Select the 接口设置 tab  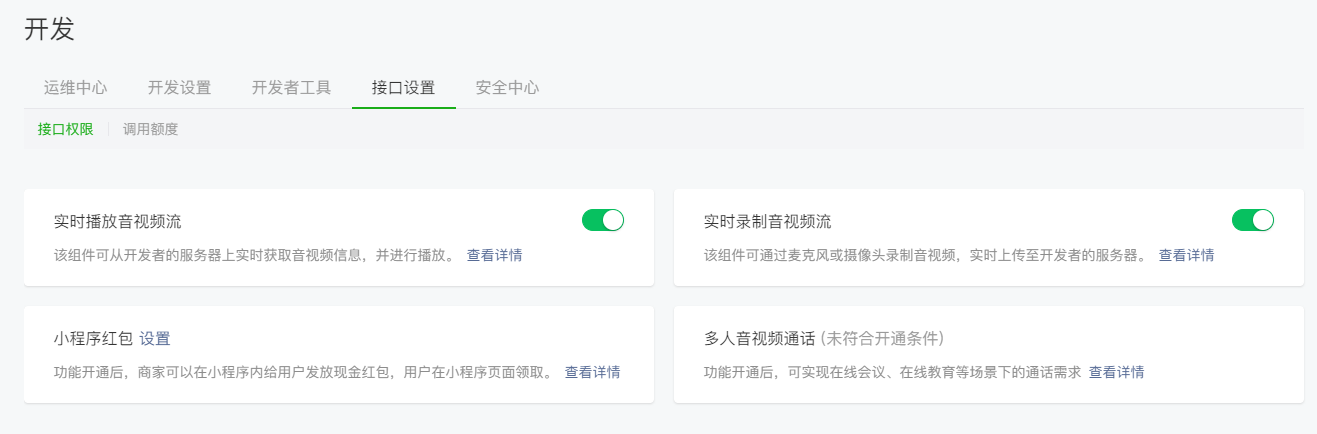(x=404, y=87)
